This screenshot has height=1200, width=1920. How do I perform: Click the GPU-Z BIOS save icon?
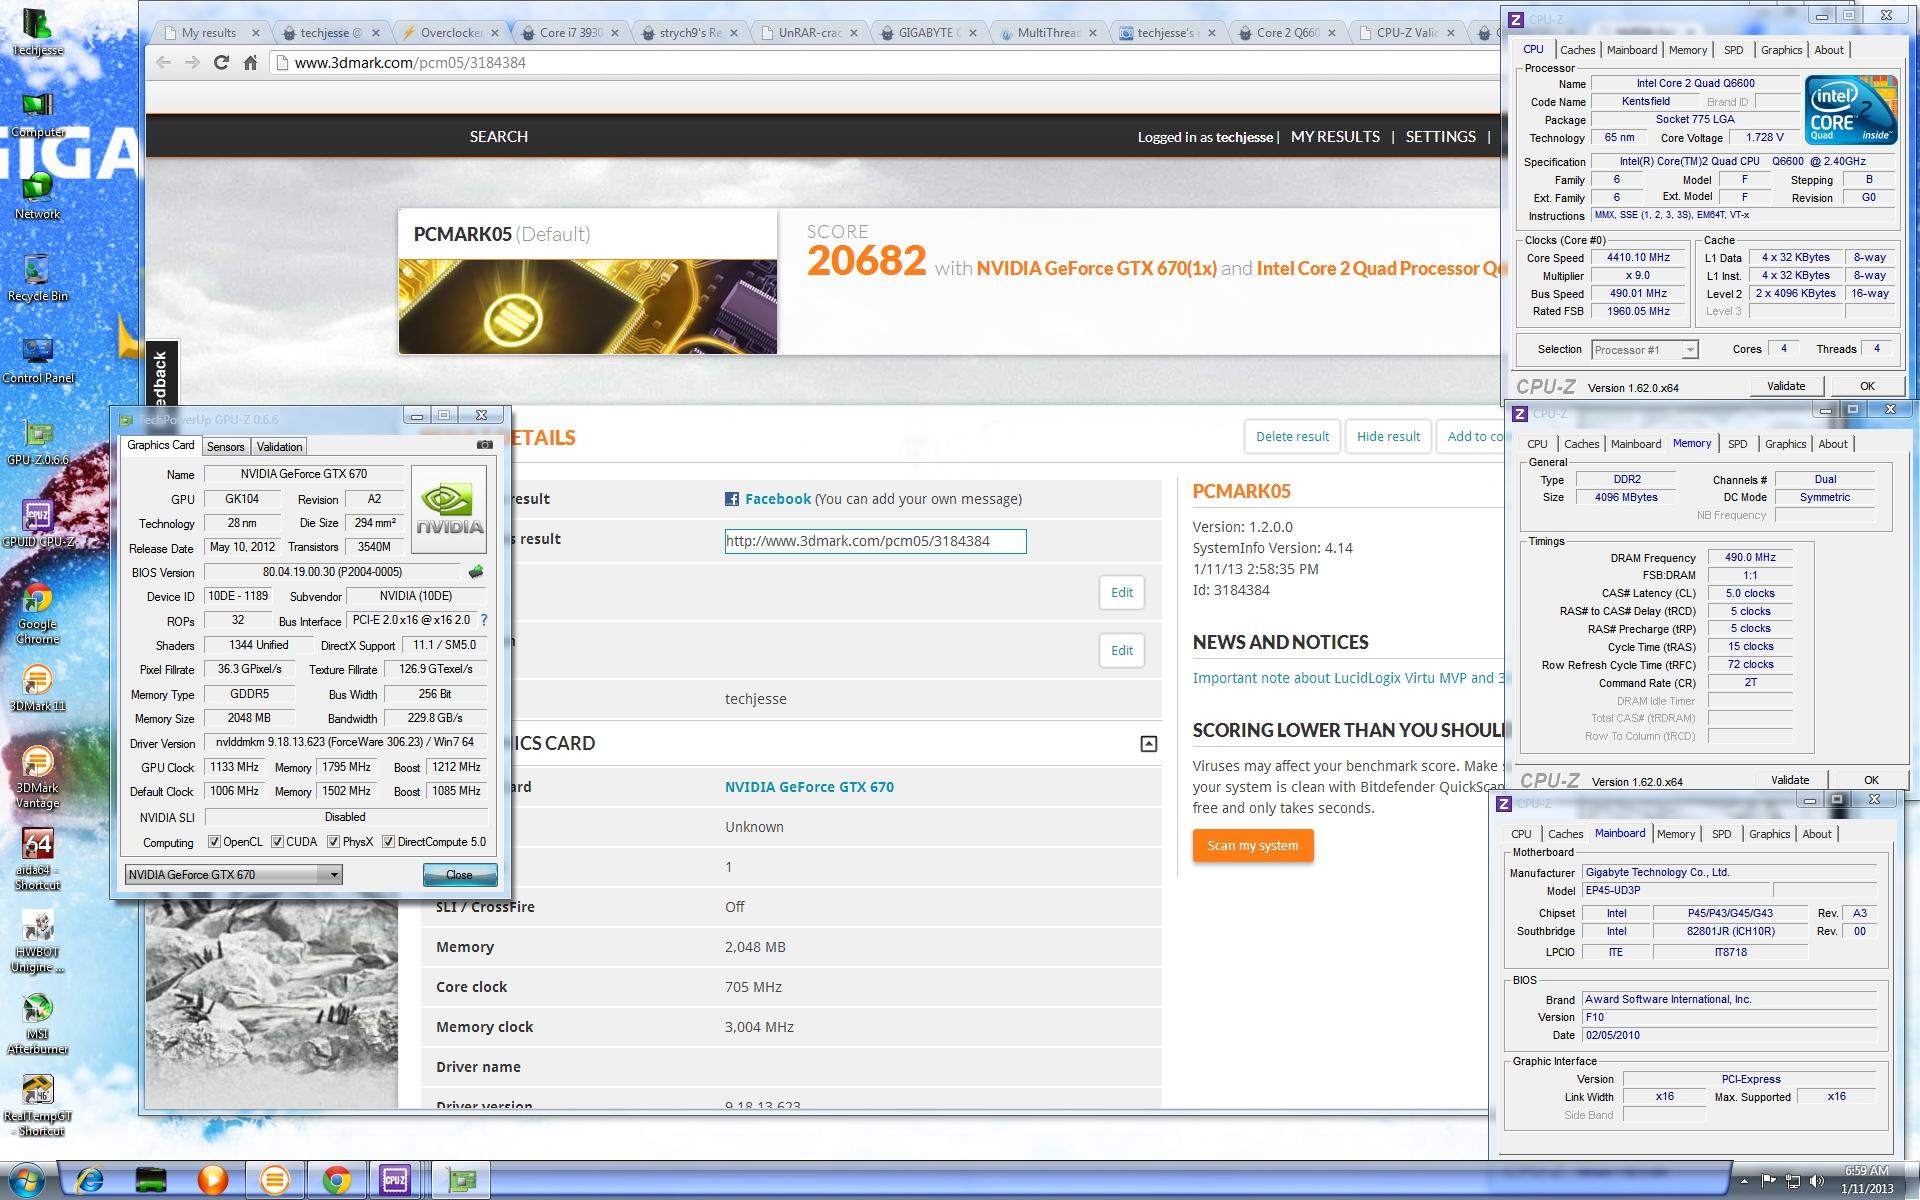(x=476, y=572)
